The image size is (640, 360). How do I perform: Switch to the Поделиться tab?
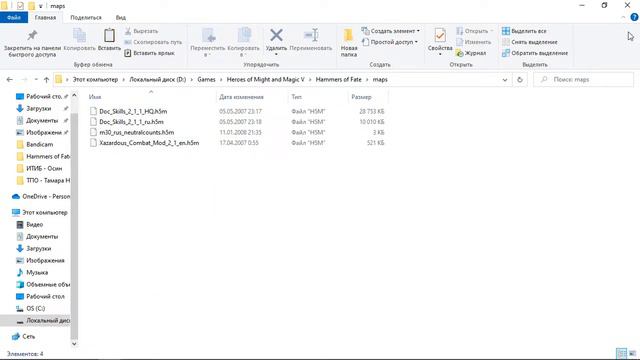pyautogui.click(x=86, y=18)
